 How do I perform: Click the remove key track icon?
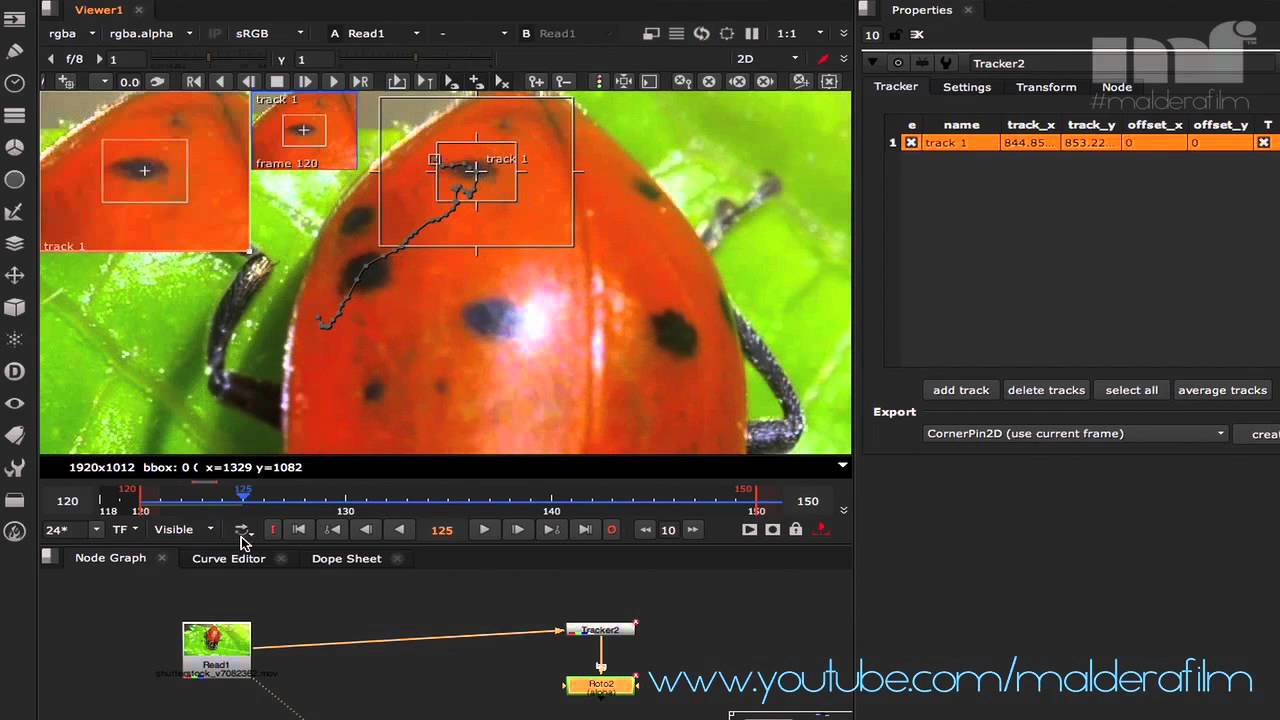[x=563, y=82]
